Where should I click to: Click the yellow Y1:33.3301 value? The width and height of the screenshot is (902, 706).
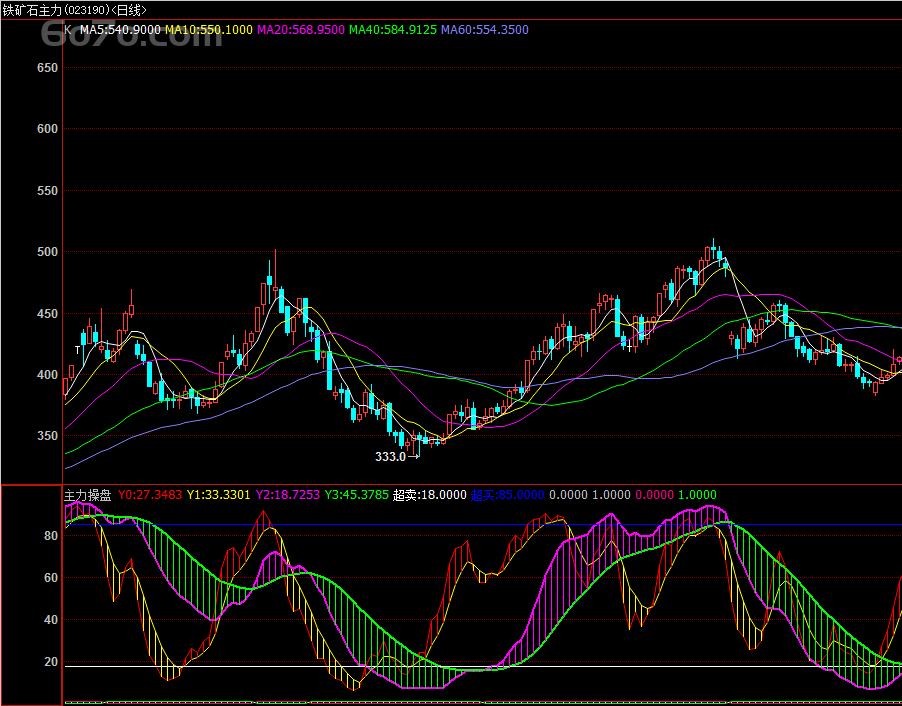[x=219, y=495]
